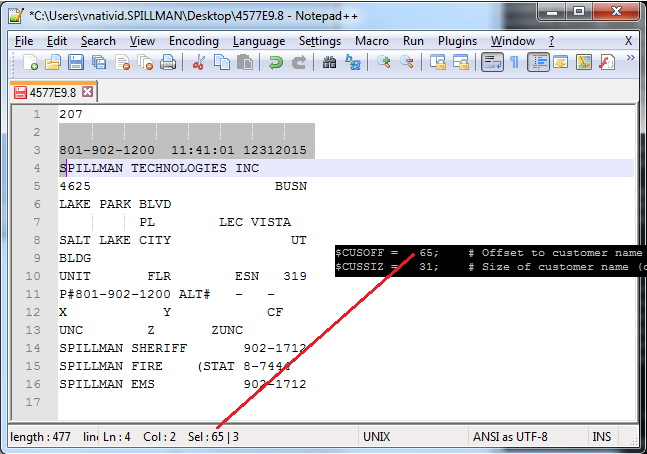Viewport: 647px width, 454px height.
Task: Click the UNIX line-ending status field
Action: (x=376, y=437)
